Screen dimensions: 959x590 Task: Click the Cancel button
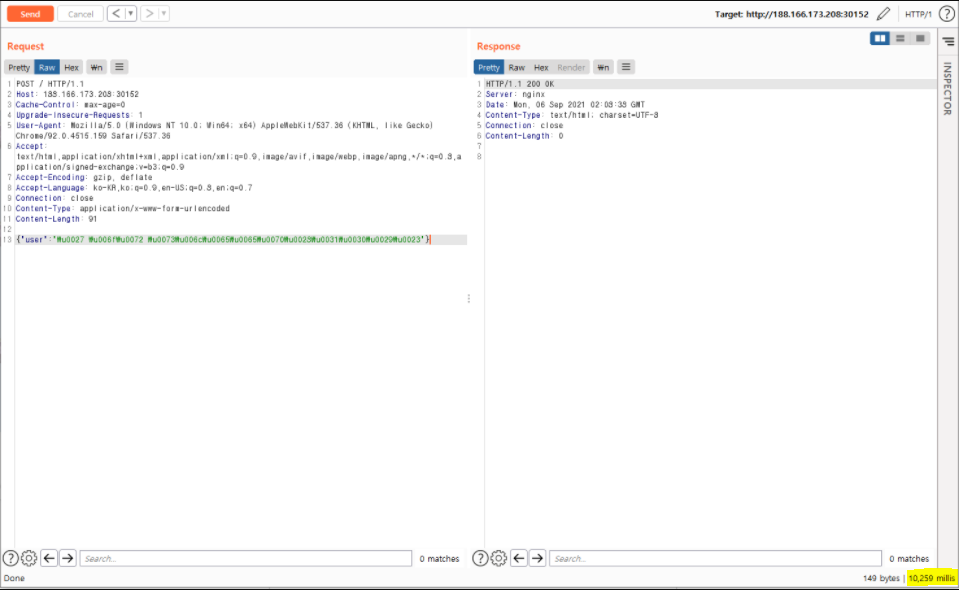(x=80, y=14)
